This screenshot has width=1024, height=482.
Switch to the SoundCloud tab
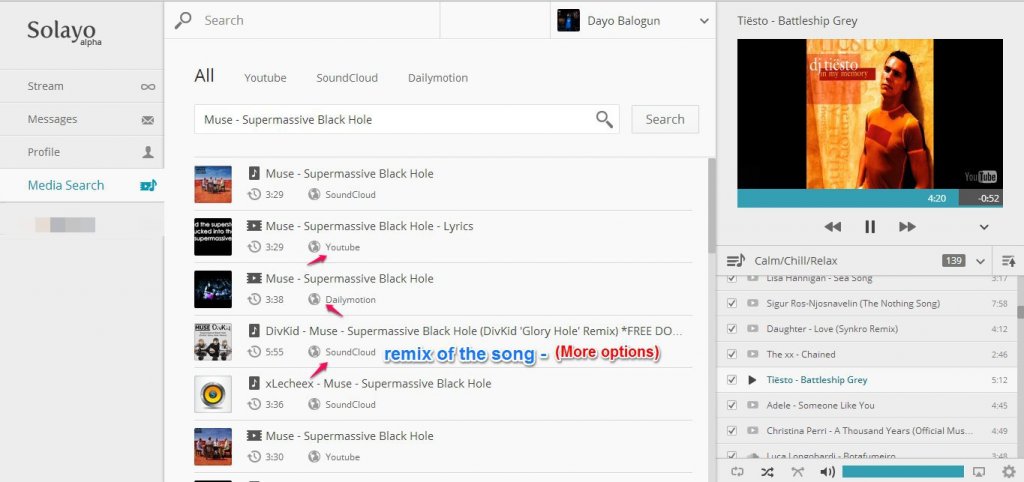pos(347,78)
